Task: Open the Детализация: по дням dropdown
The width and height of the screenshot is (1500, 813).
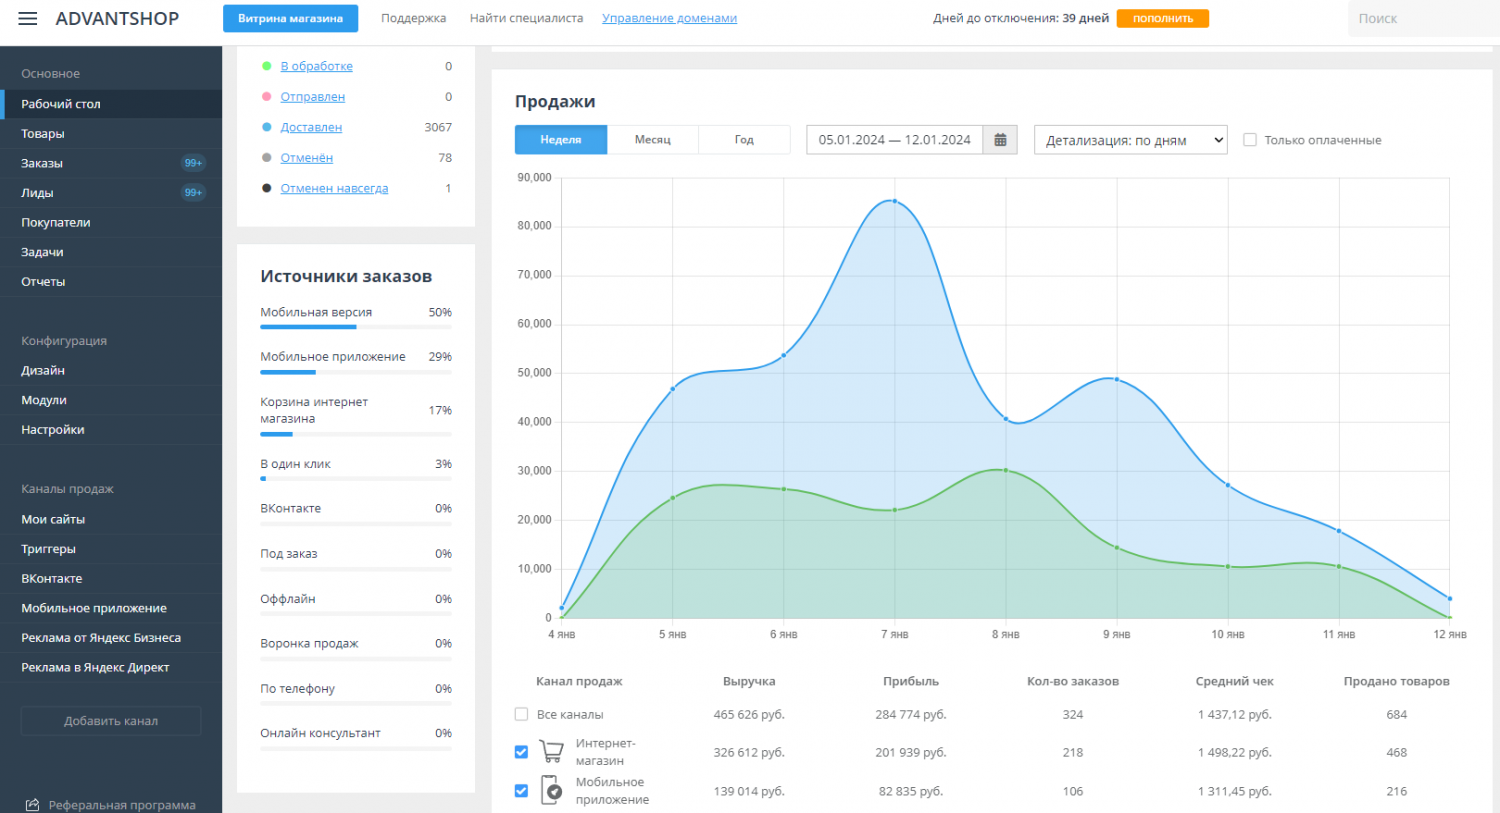Action: pos(1130,140)
